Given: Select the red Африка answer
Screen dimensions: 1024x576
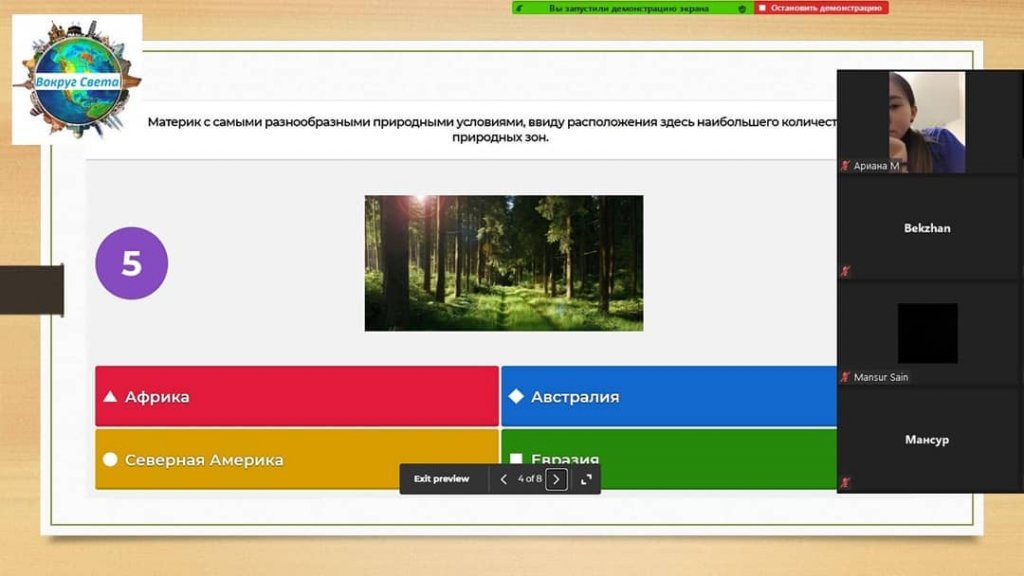Looking at the screenshot, I should [x=296, y=396].
